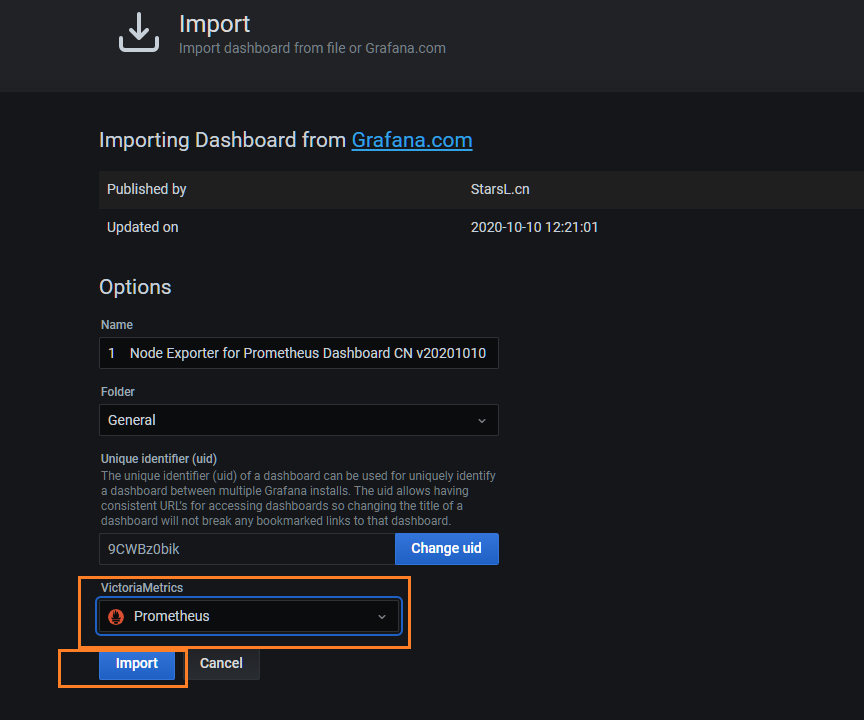Click the Prometheus flame icon
Screen dimensions: 864x720
[116, 616]
